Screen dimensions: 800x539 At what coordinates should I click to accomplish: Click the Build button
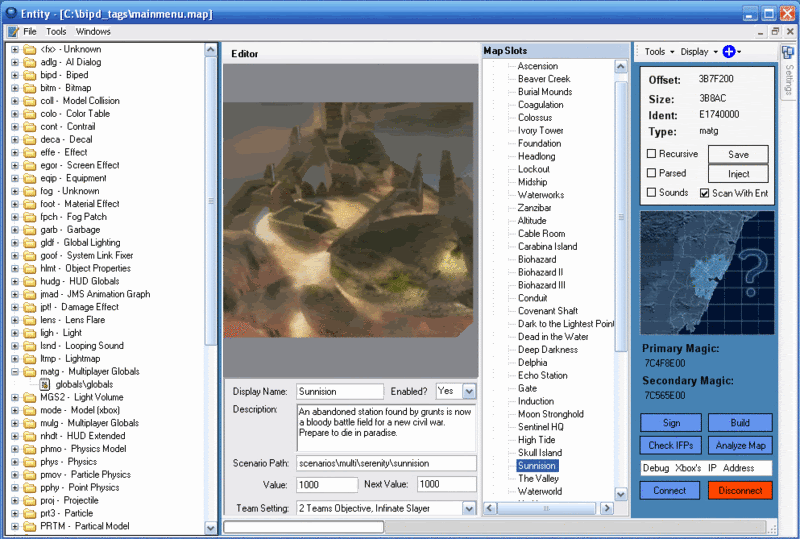pyautogui.click(x=740, y=423)
